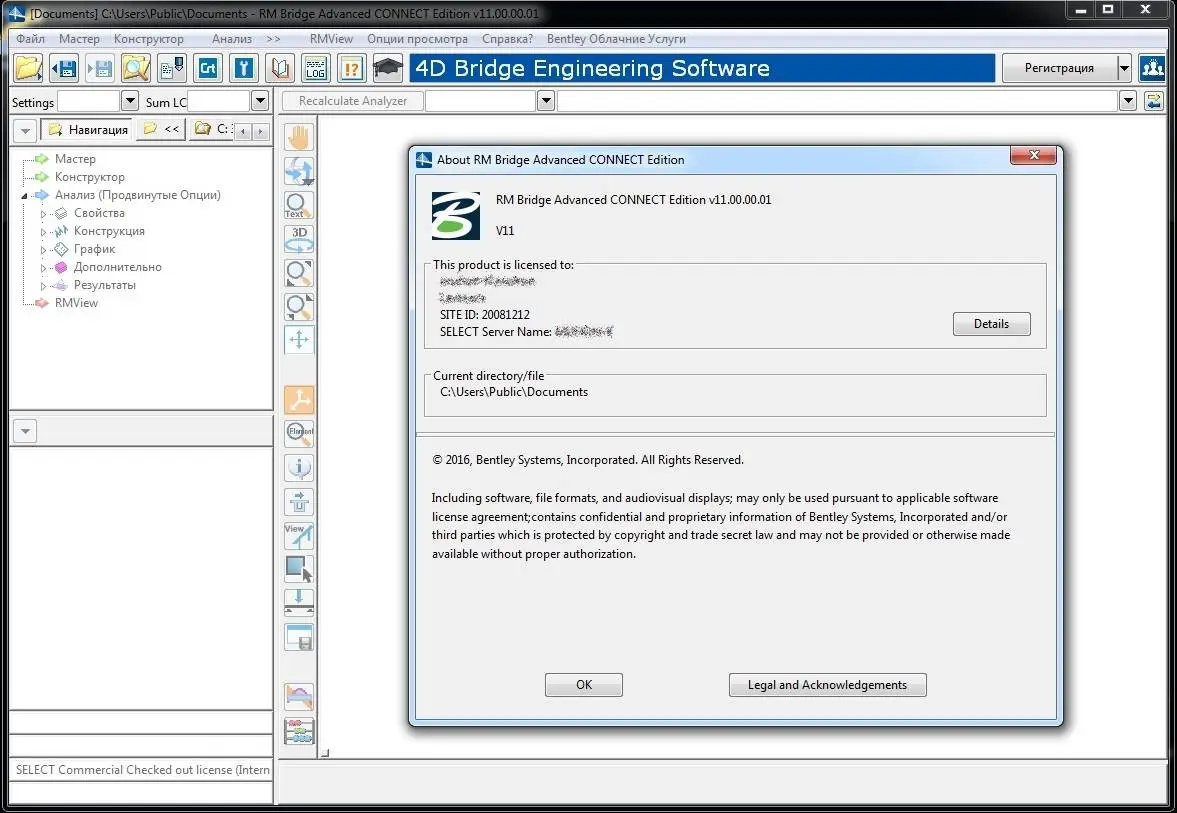Click OK in the About dialog
Viewport: 1177px width, 813px height.
(x=584, y=685)
